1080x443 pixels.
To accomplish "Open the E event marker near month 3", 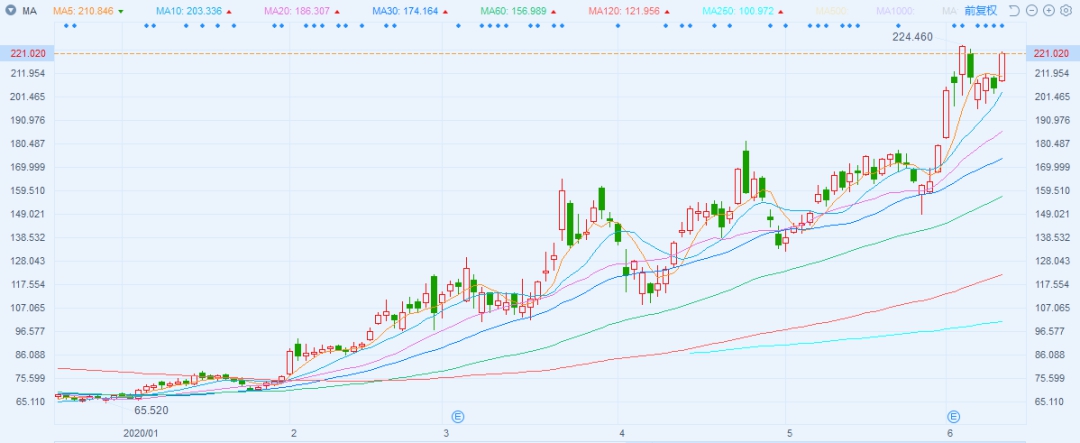I will (457, 416).
